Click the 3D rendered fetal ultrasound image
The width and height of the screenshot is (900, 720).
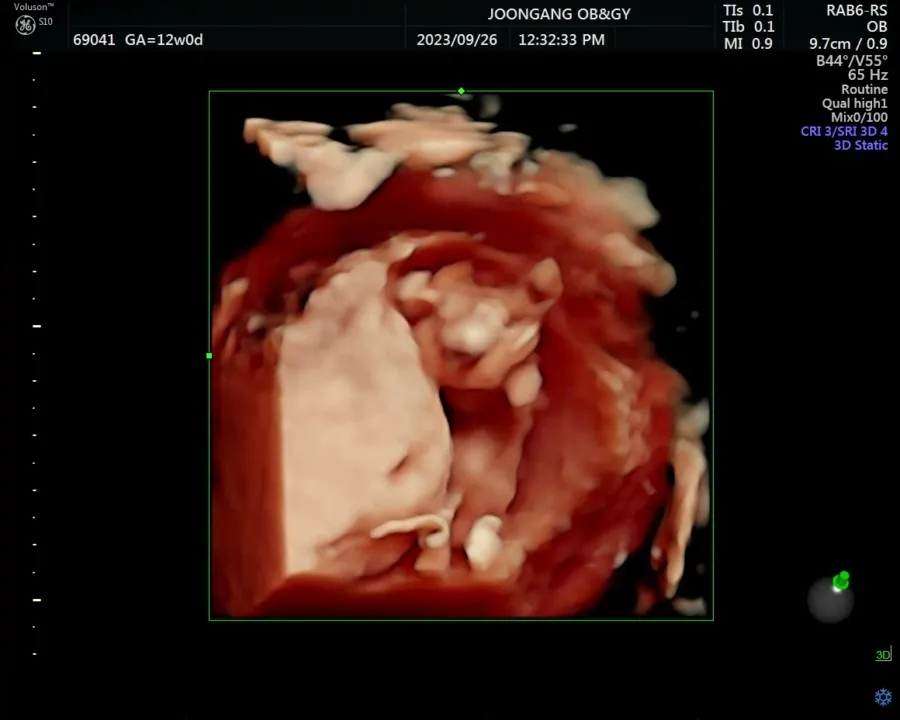[461, 355]
